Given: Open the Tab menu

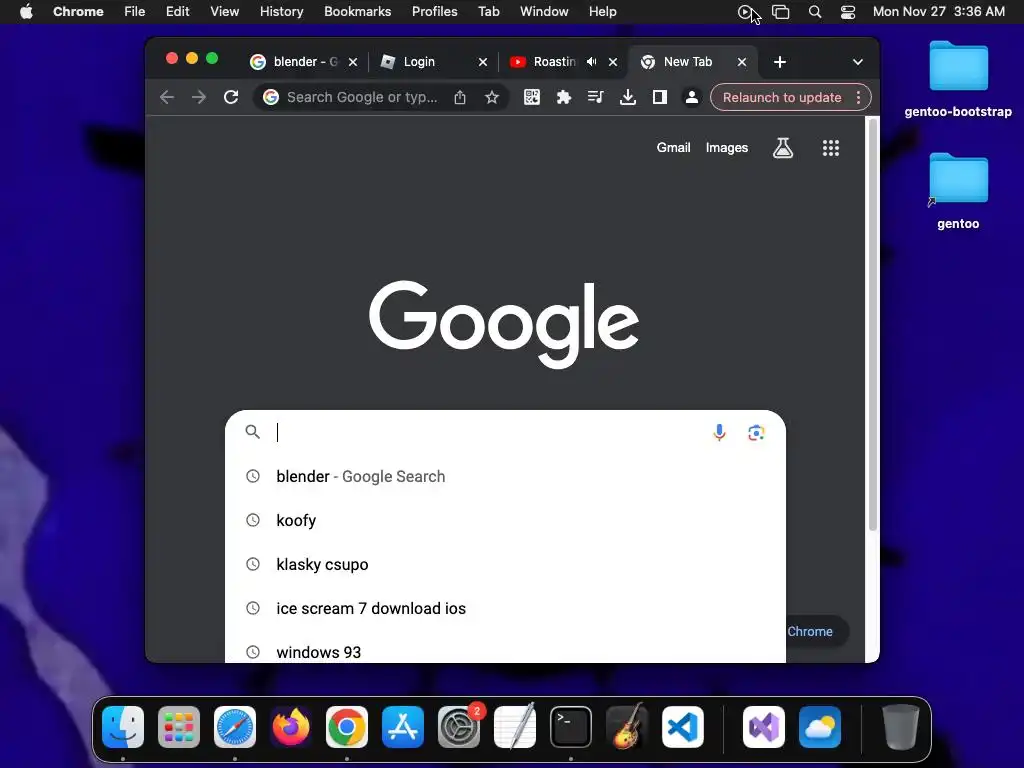Looking at the screenshot, I should 488,11.
